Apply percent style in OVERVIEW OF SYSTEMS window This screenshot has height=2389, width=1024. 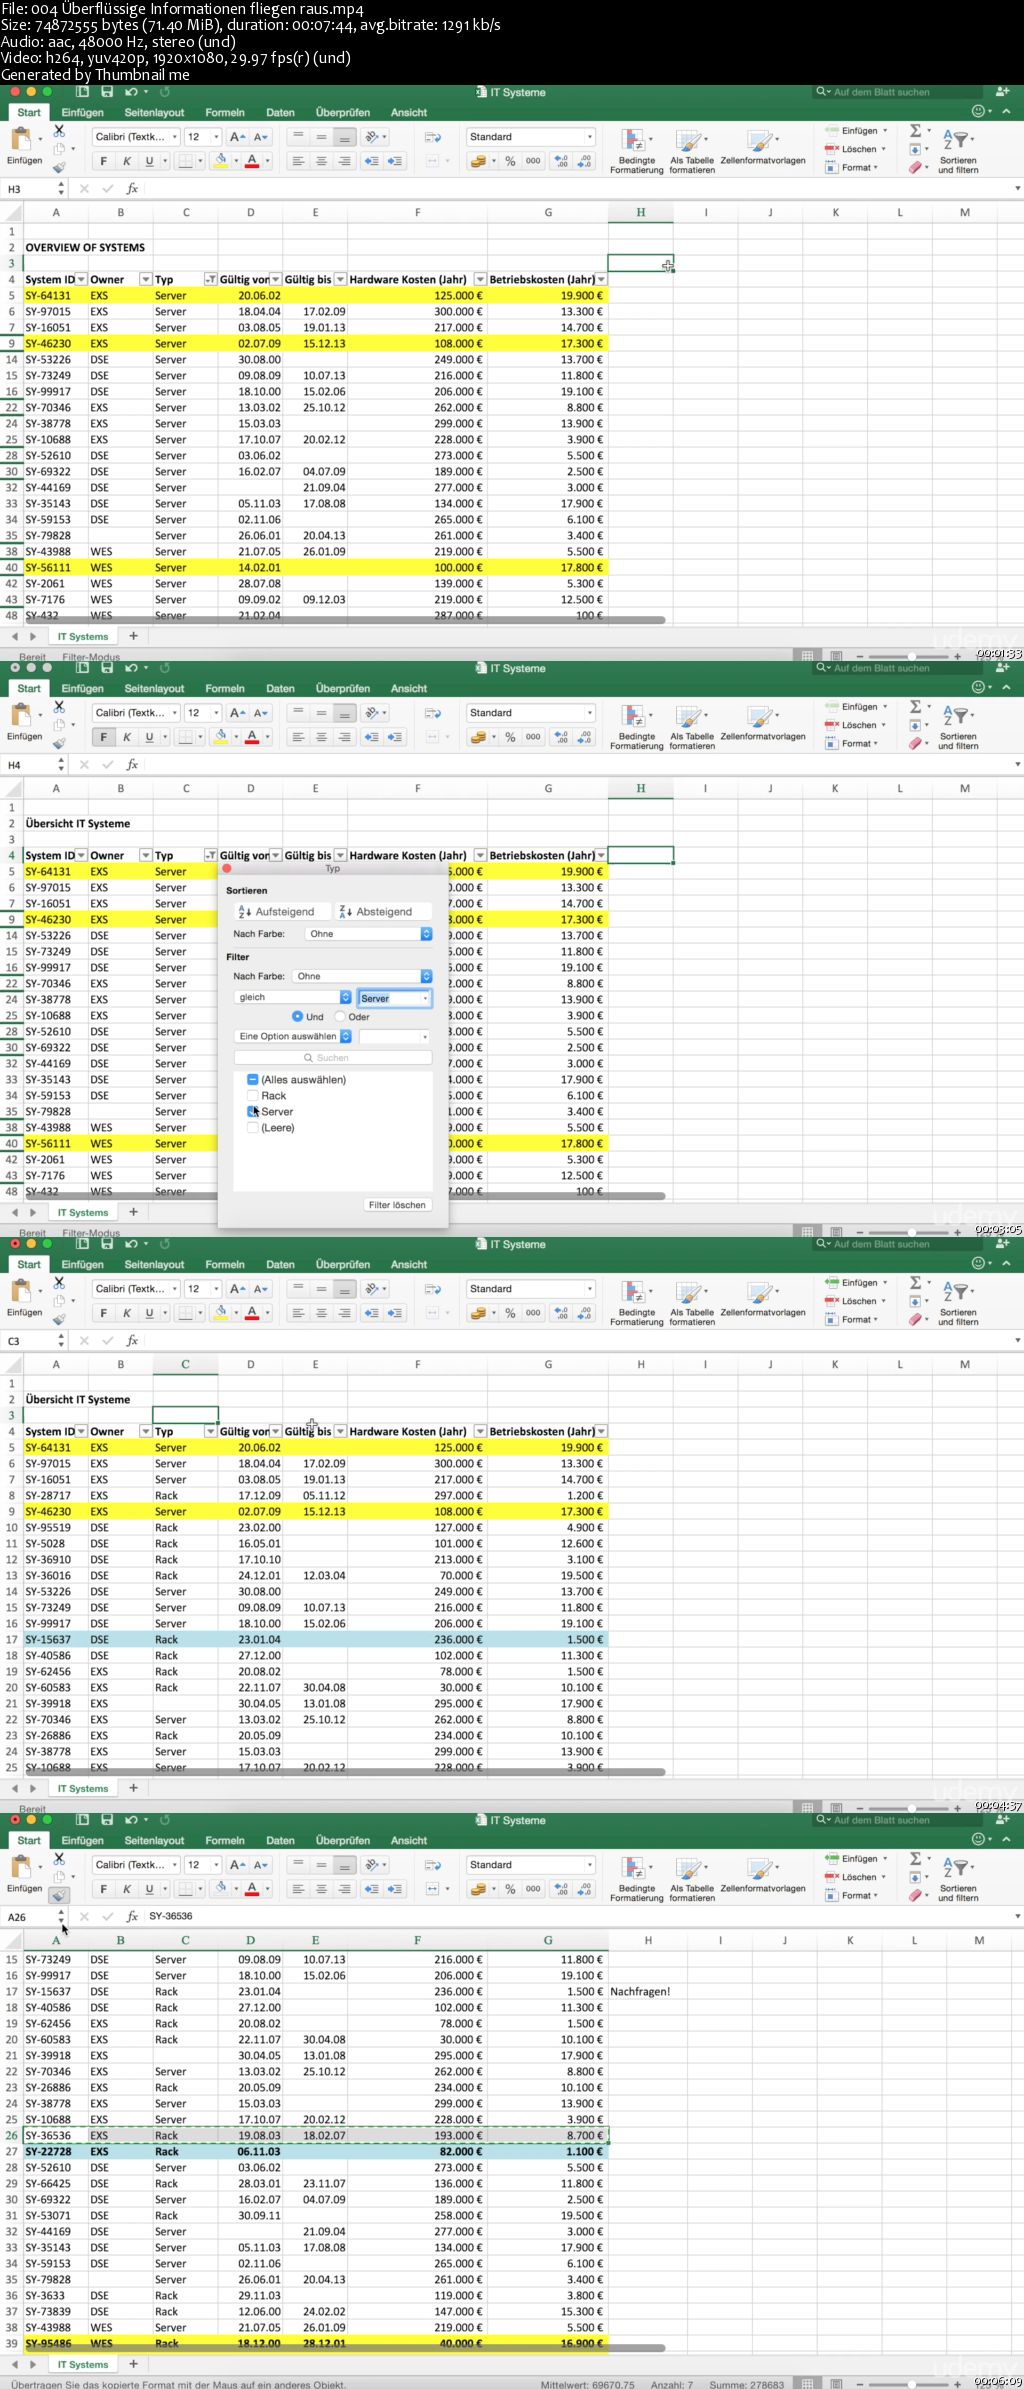(x=510, y=161)
